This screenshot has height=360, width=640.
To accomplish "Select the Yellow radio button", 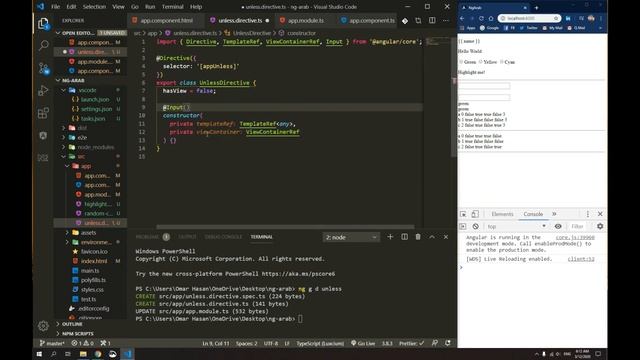I will pyautogui.click(x=481, y=62).
